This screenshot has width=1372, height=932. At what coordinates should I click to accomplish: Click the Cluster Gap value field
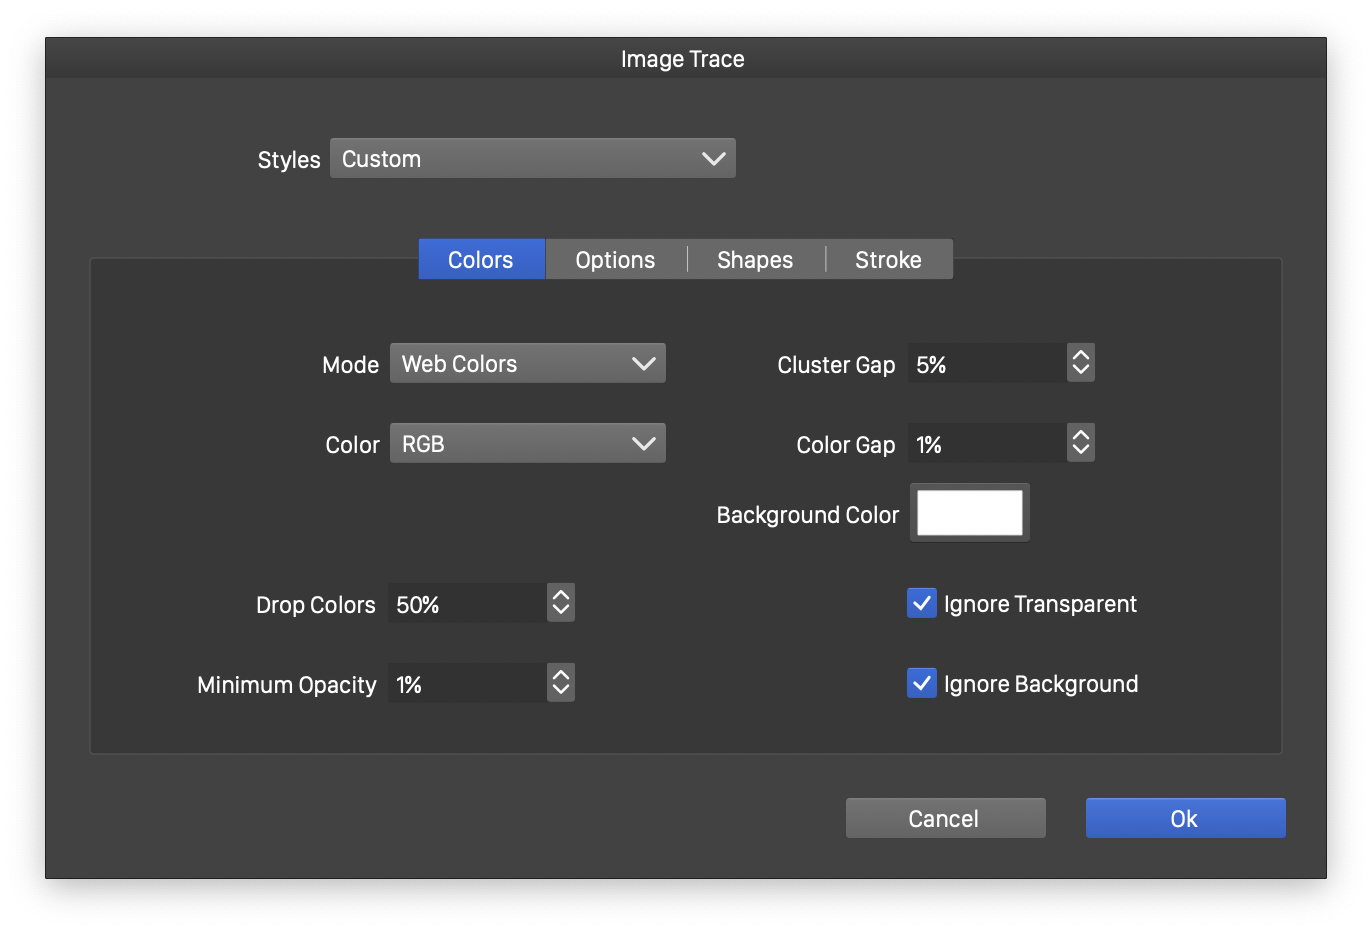click(986, 364)
